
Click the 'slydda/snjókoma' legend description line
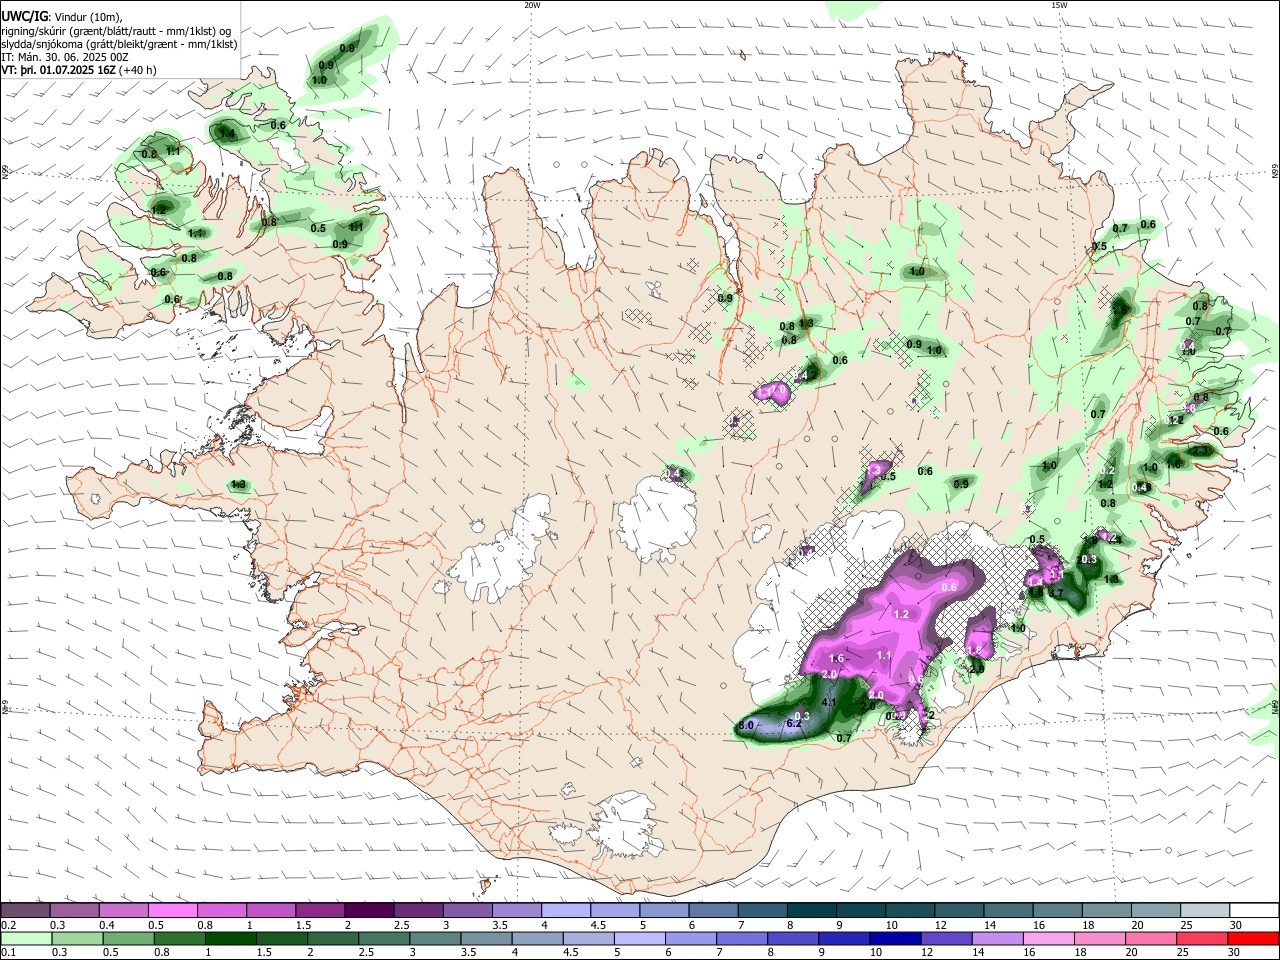pyautogui.click(x=119, y=44)
